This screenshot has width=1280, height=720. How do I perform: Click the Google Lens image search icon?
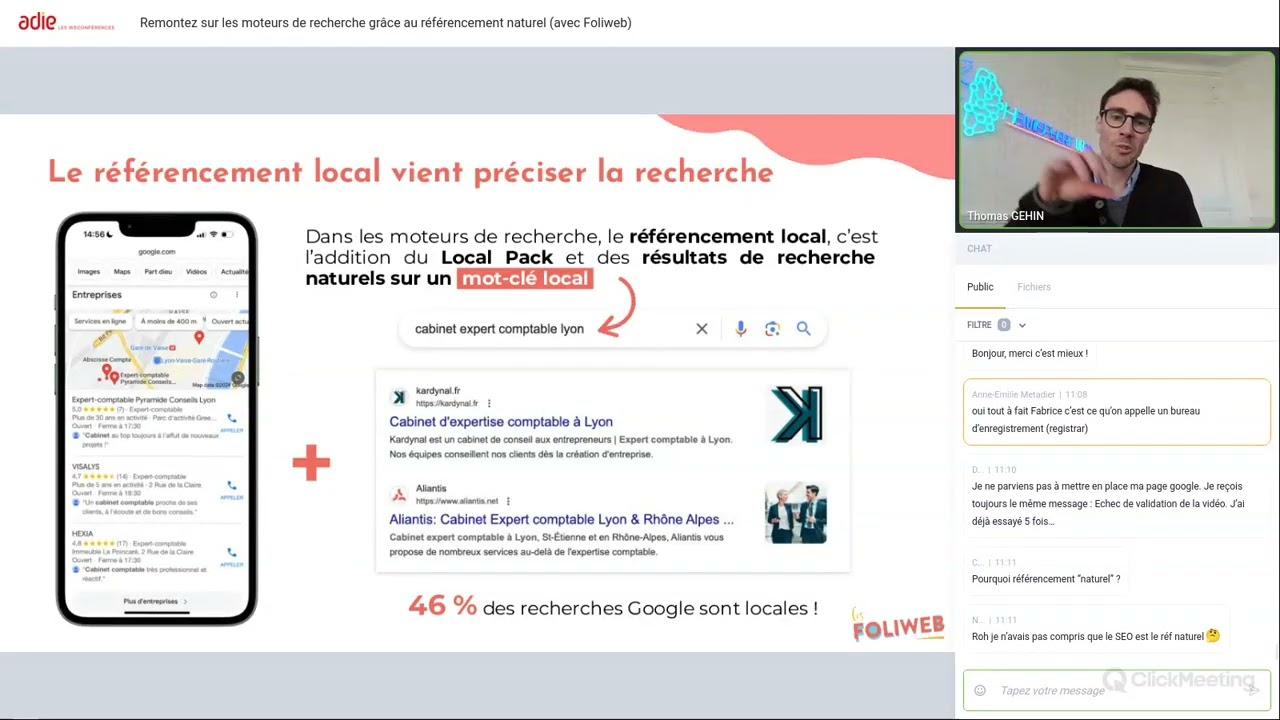pyautogui.click(x=772, y=329)
